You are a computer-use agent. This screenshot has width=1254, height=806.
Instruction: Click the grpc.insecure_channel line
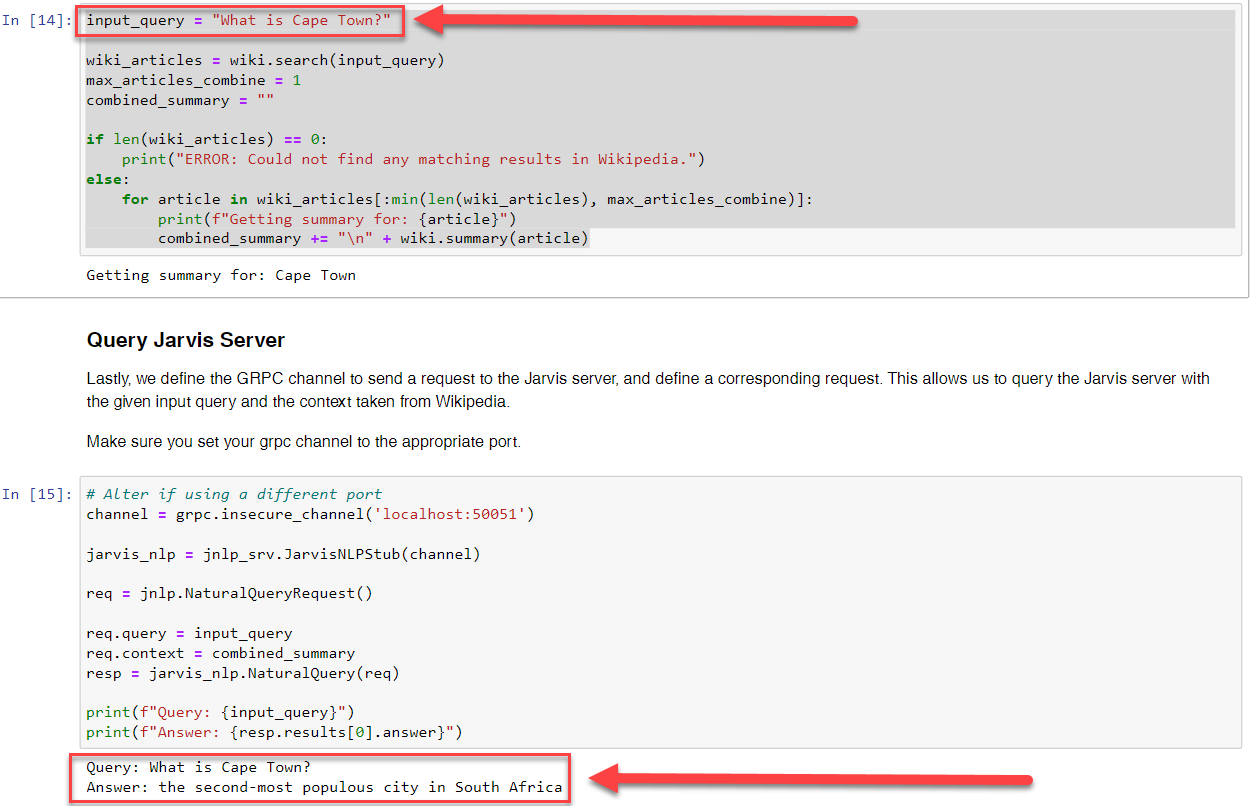(310, 514)
